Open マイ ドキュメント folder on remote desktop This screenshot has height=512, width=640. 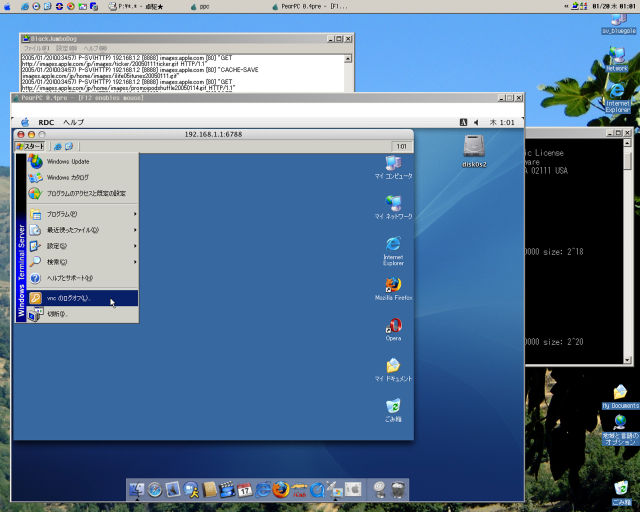coord(393,370)
